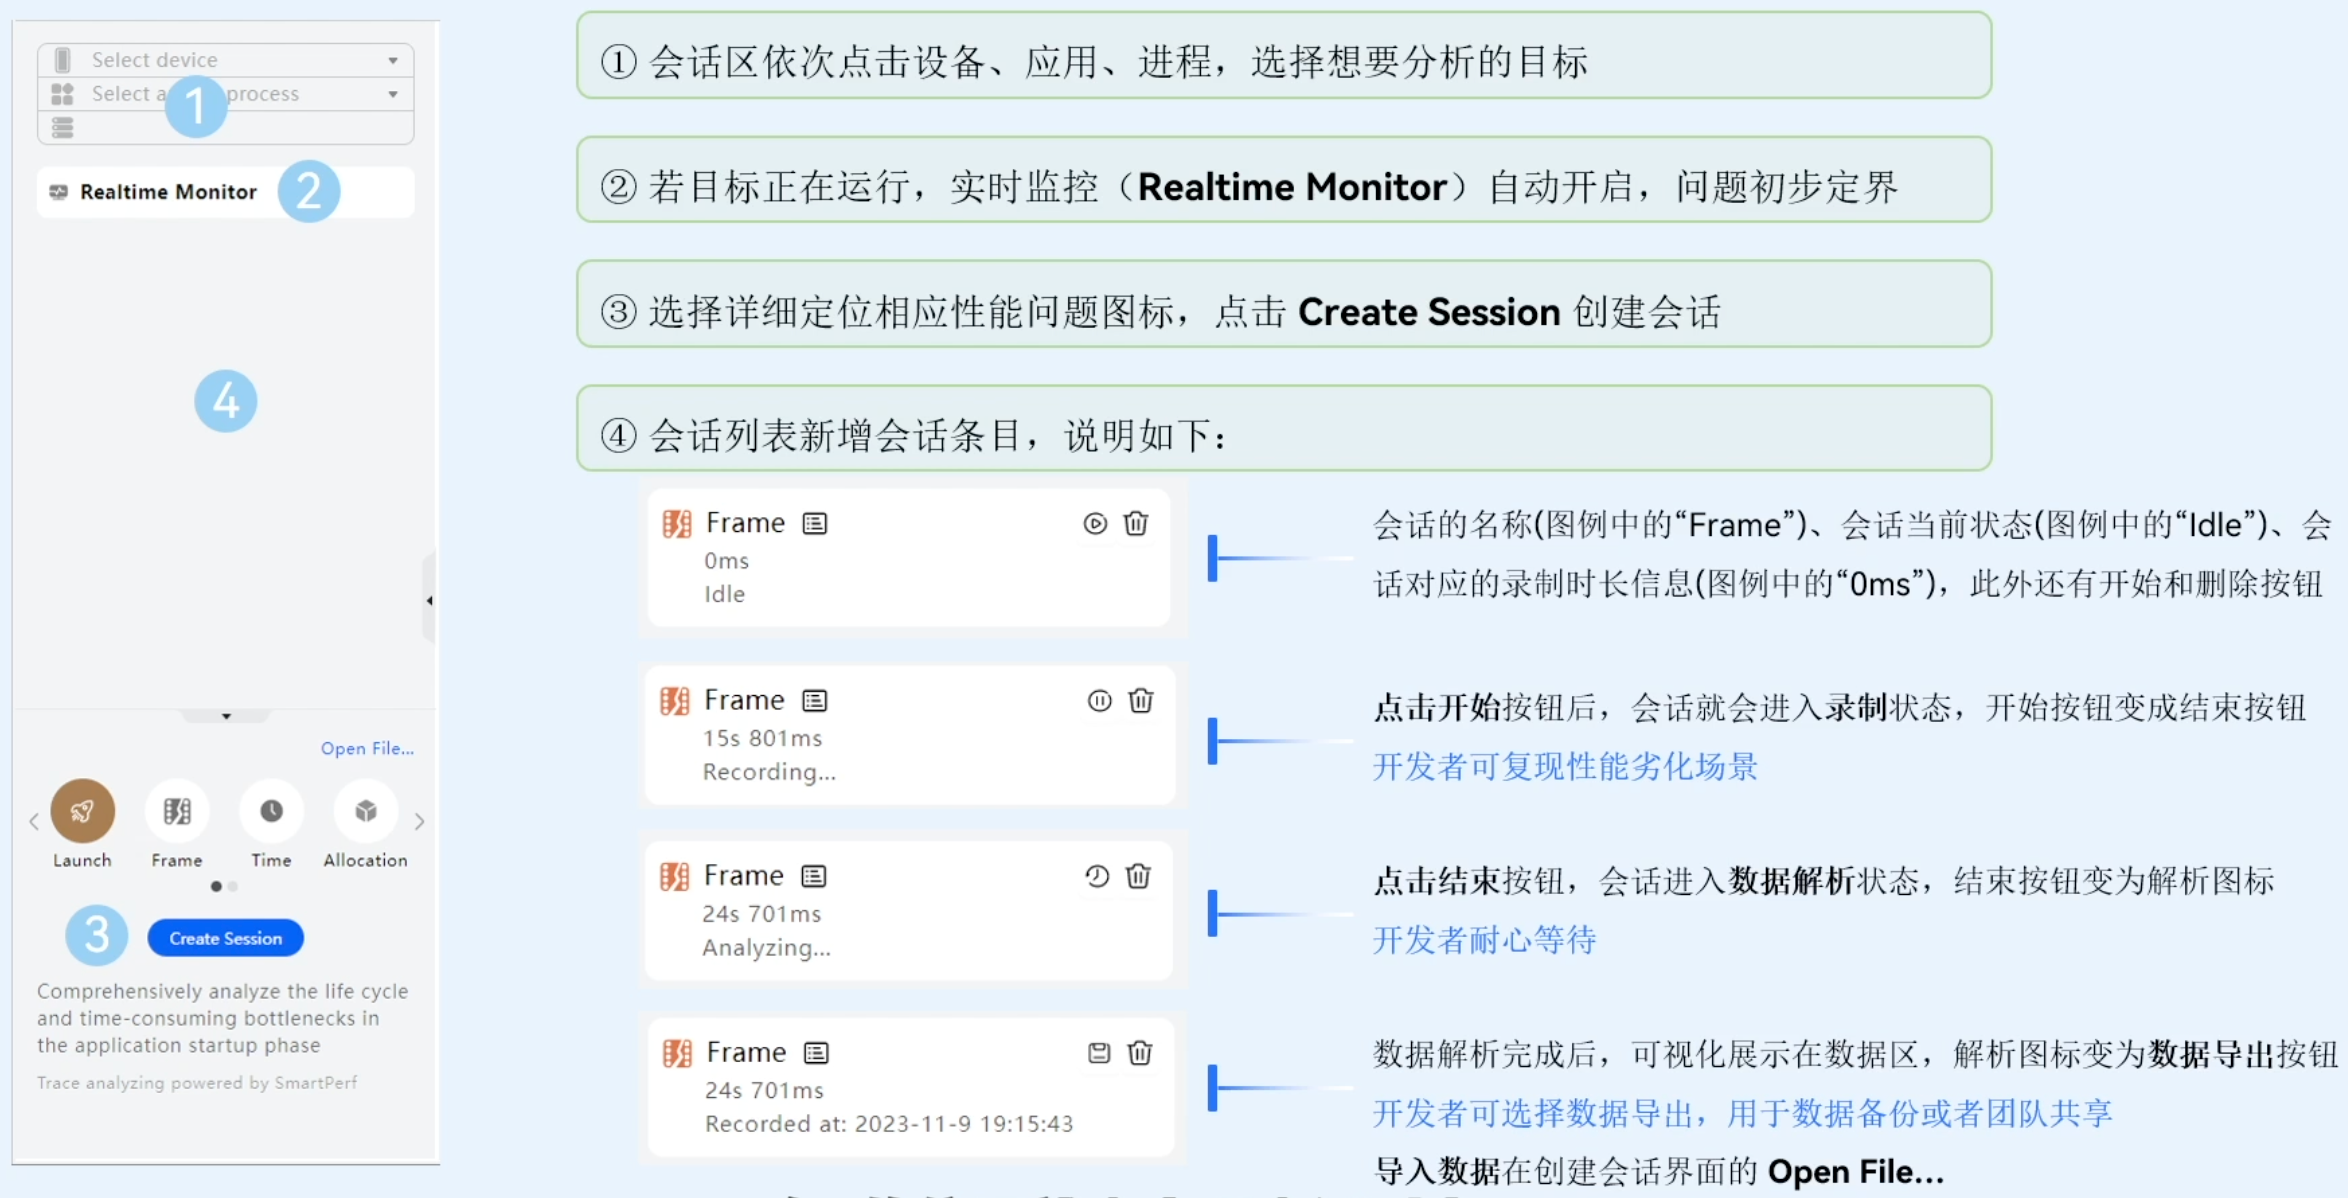Screen dimensions: 2348x1198
Task: Click the Open File... link
Action: point(367,748)
